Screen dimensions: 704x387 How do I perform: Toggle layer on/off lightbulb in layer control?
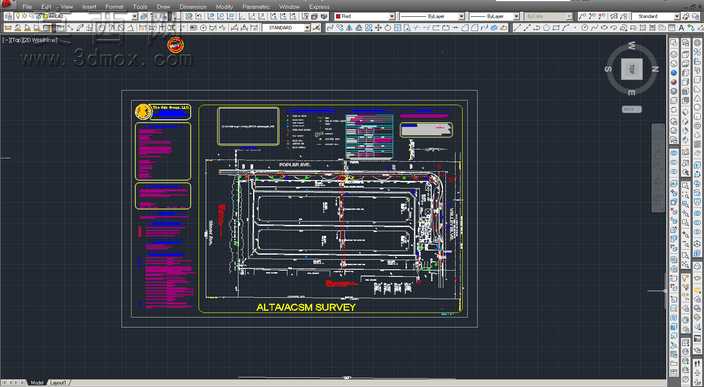[x=17, y=16]
